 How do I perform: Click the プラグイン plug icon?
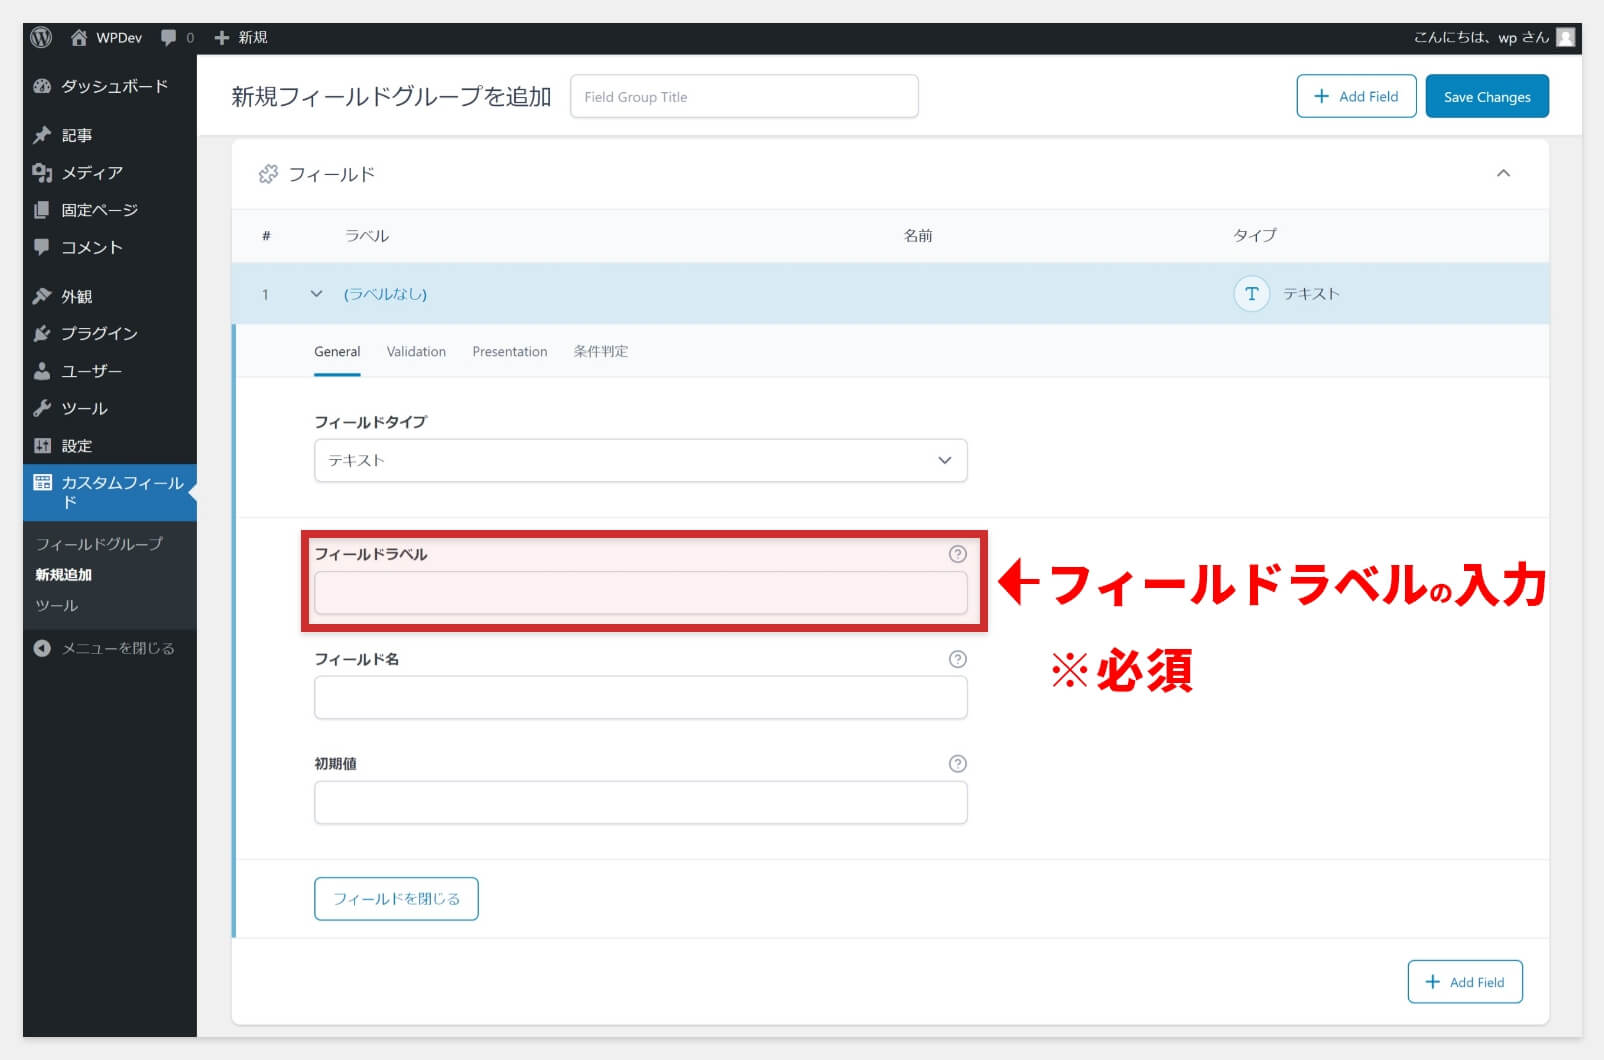(42, 333)
